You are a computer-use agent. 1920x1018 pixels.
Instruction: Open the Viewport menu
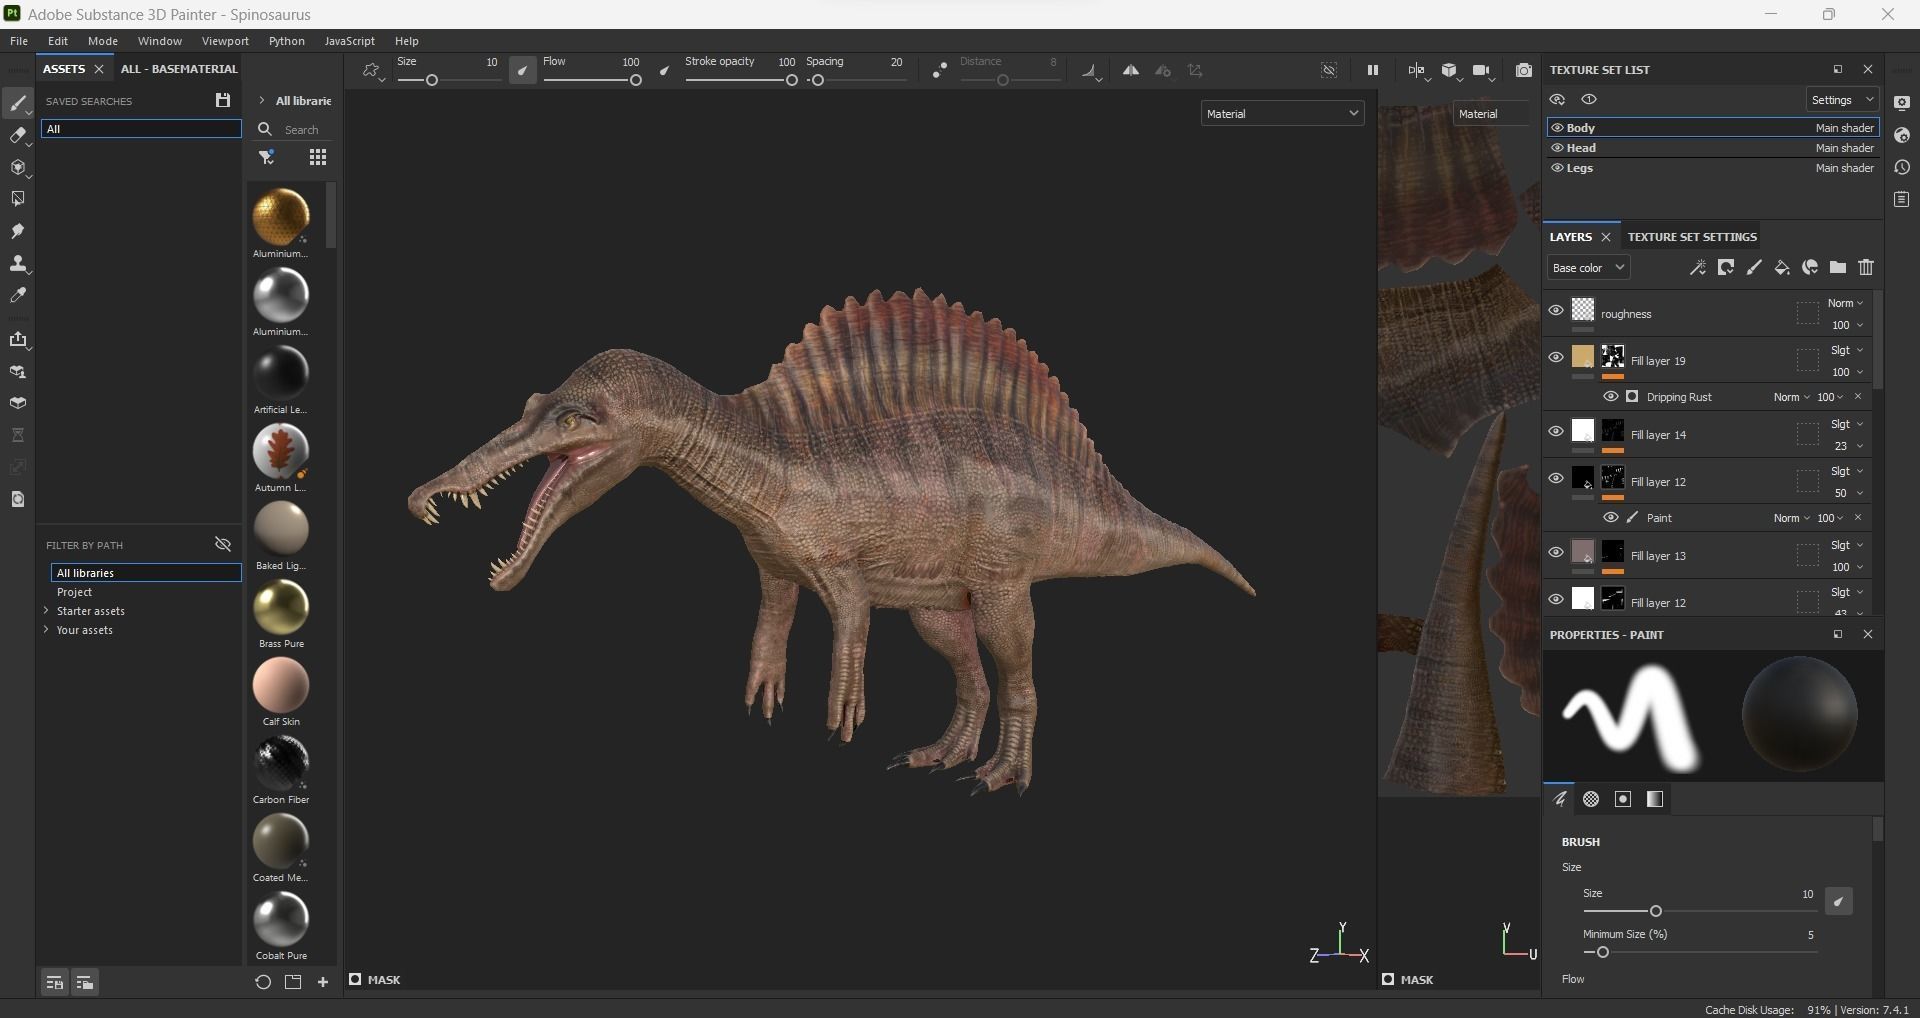(x=225, y=41)
